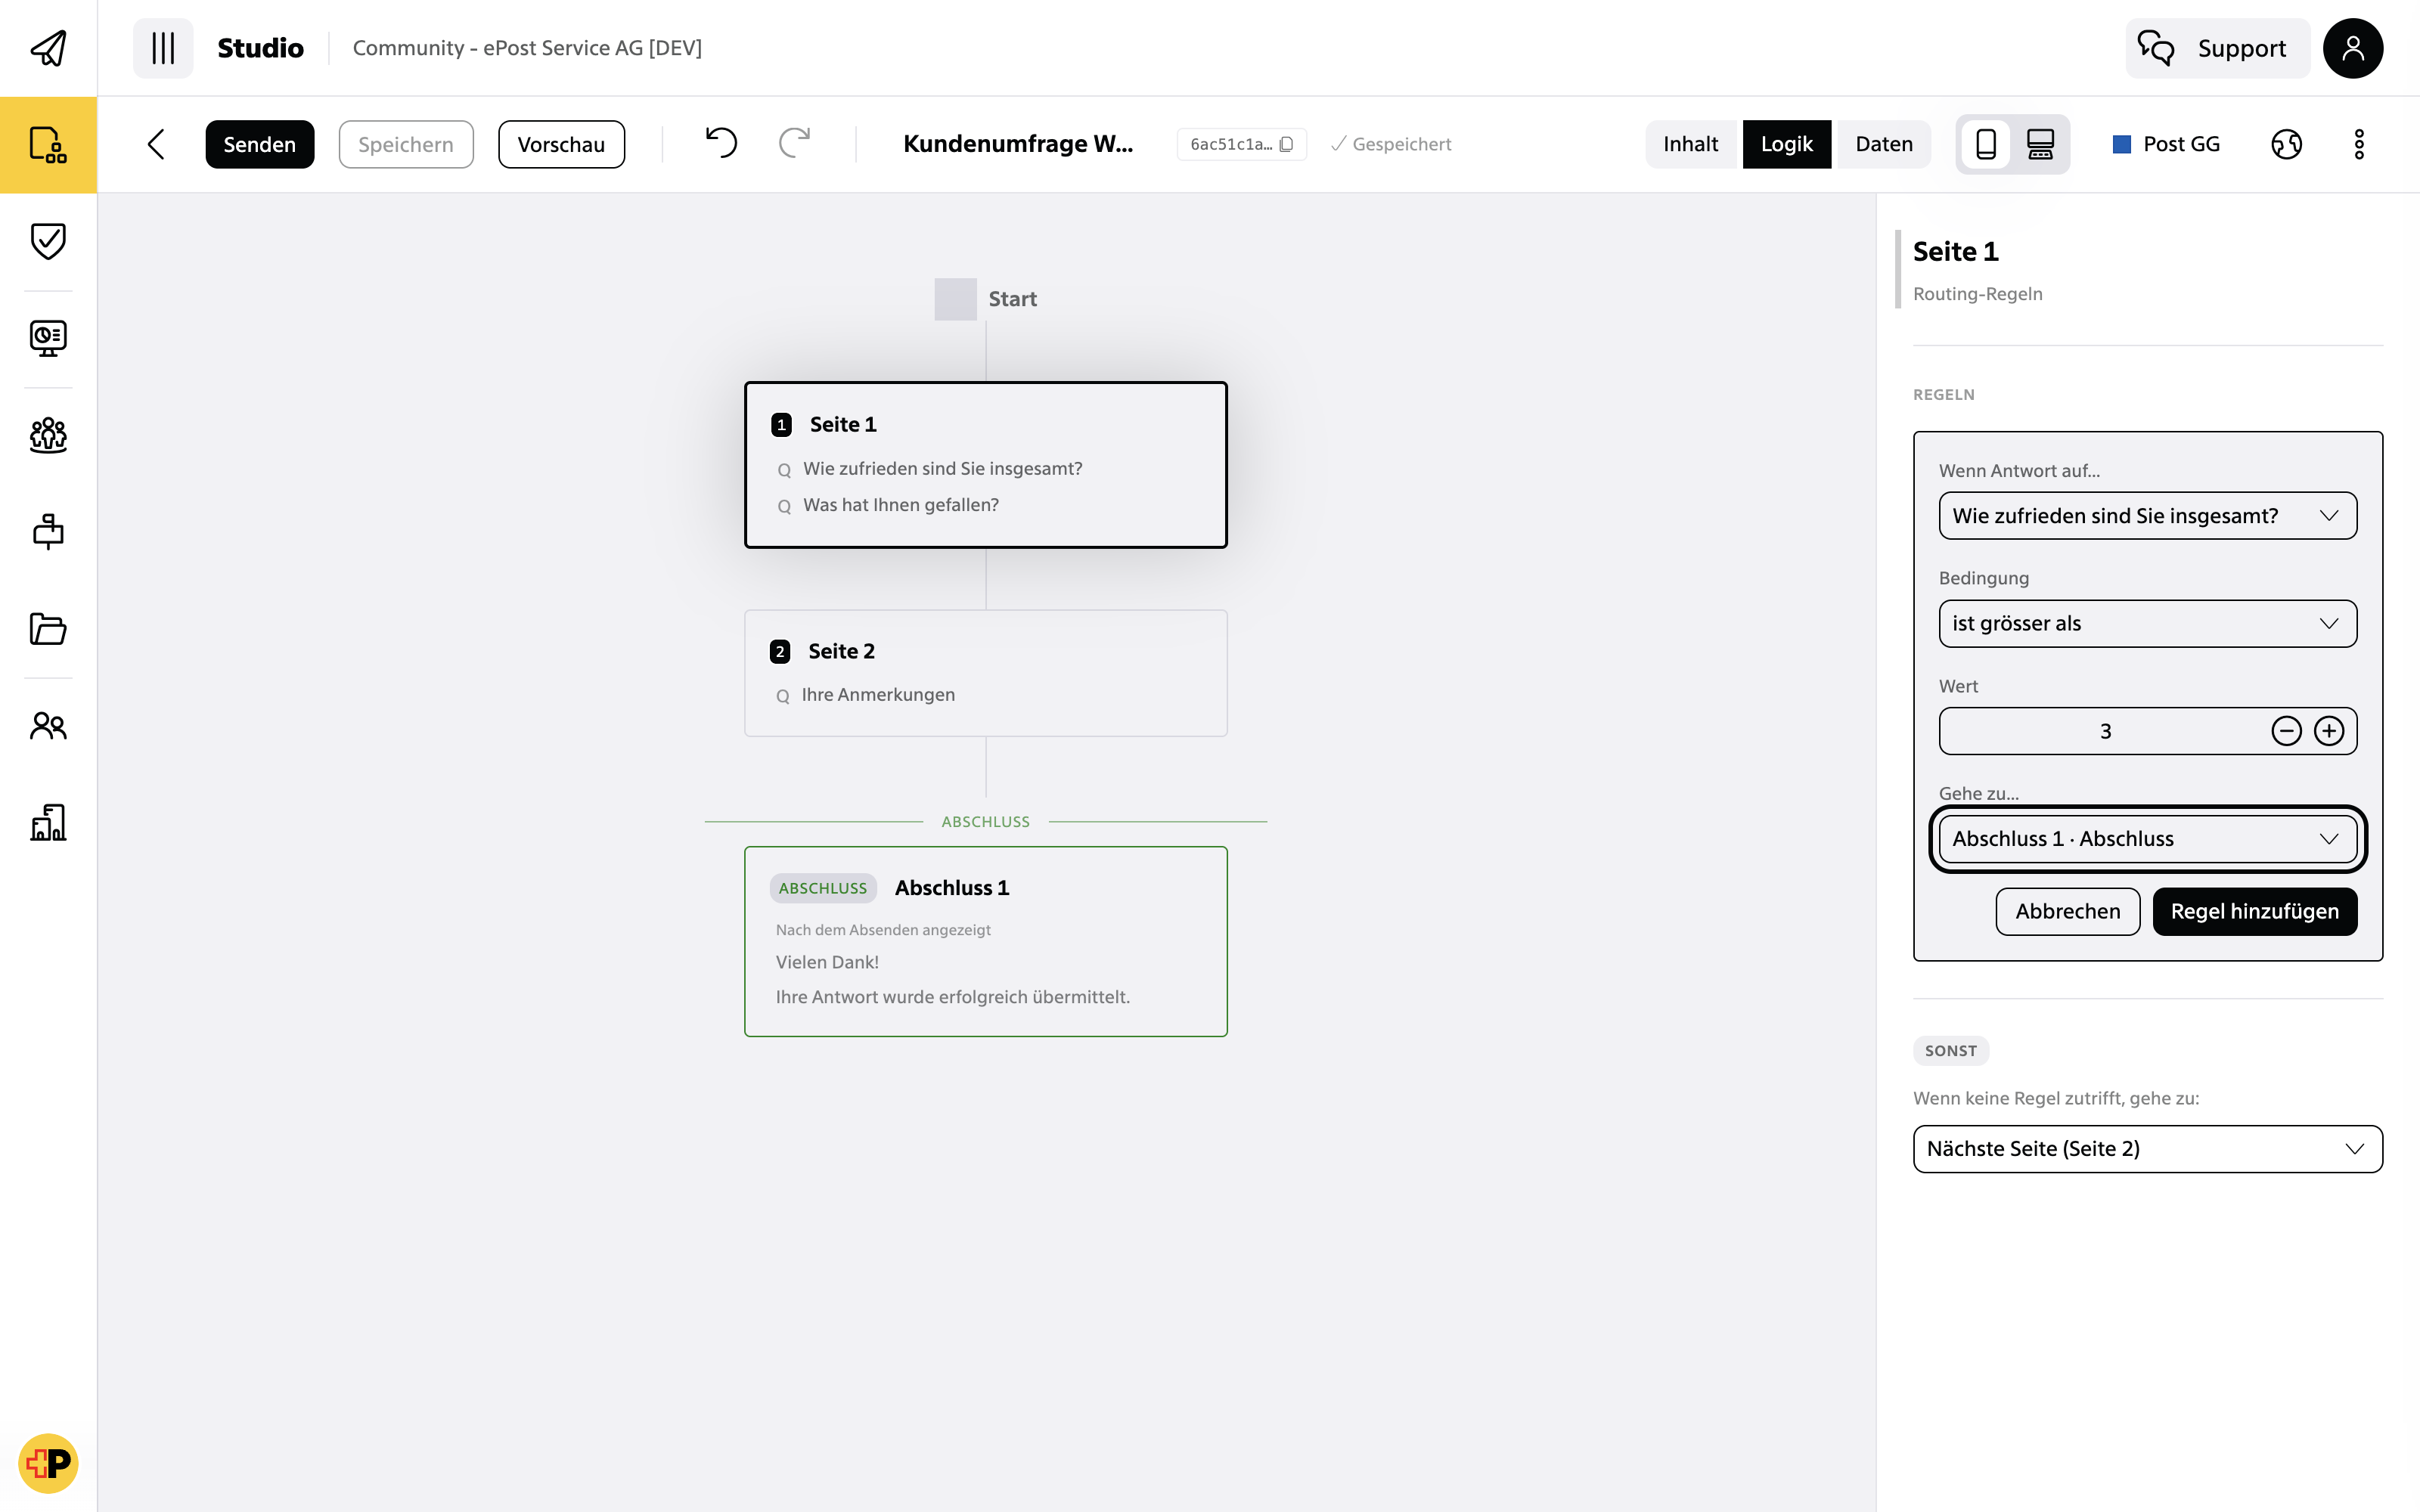
Task: Increase the Wert value with plus
Action: [2329, 731]
